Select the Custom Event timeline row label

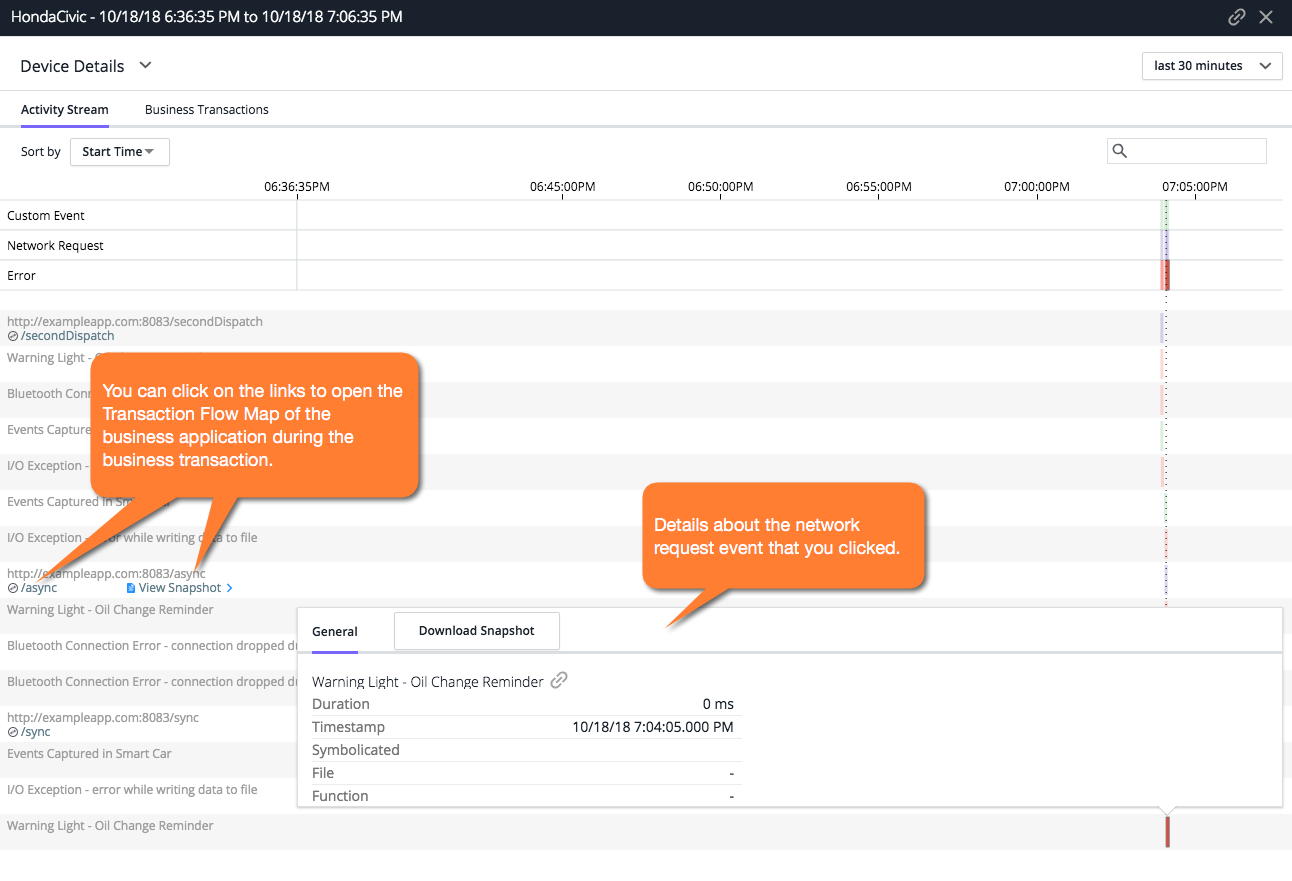click(x=46, y=216)
